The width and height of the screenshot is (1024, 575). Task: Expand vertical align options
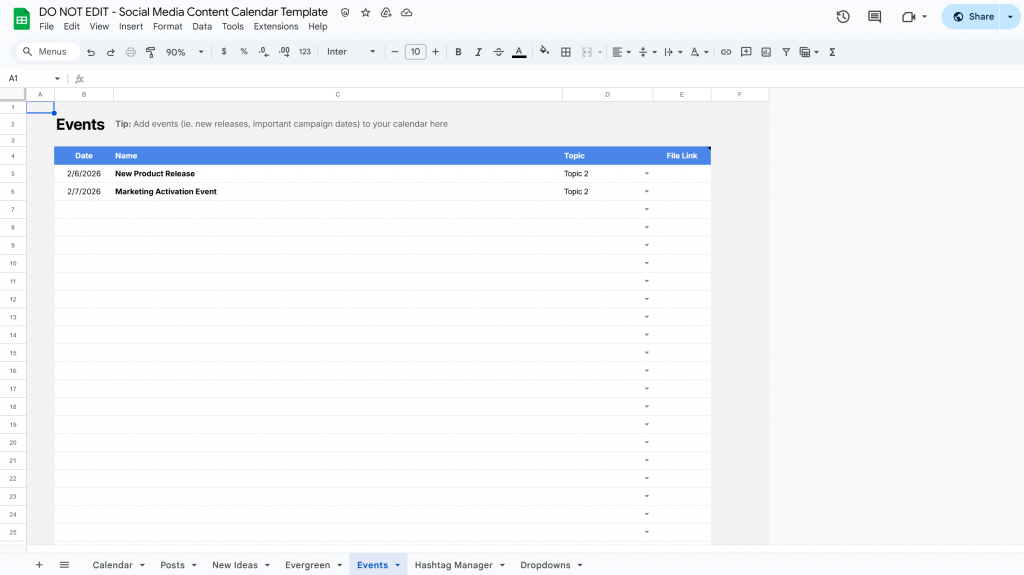click(x=647, y=52)
